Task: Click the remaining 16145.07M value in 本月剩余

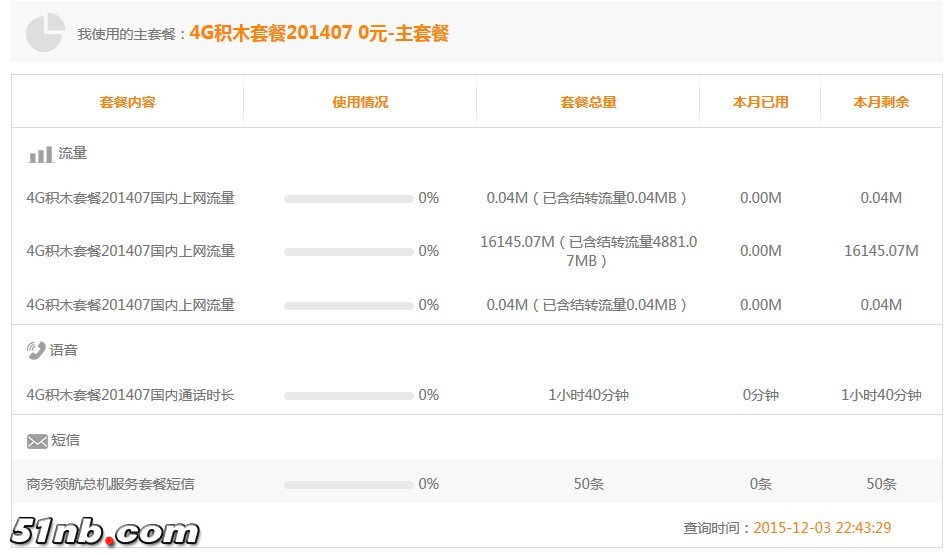Action: (x=881, y=251)
